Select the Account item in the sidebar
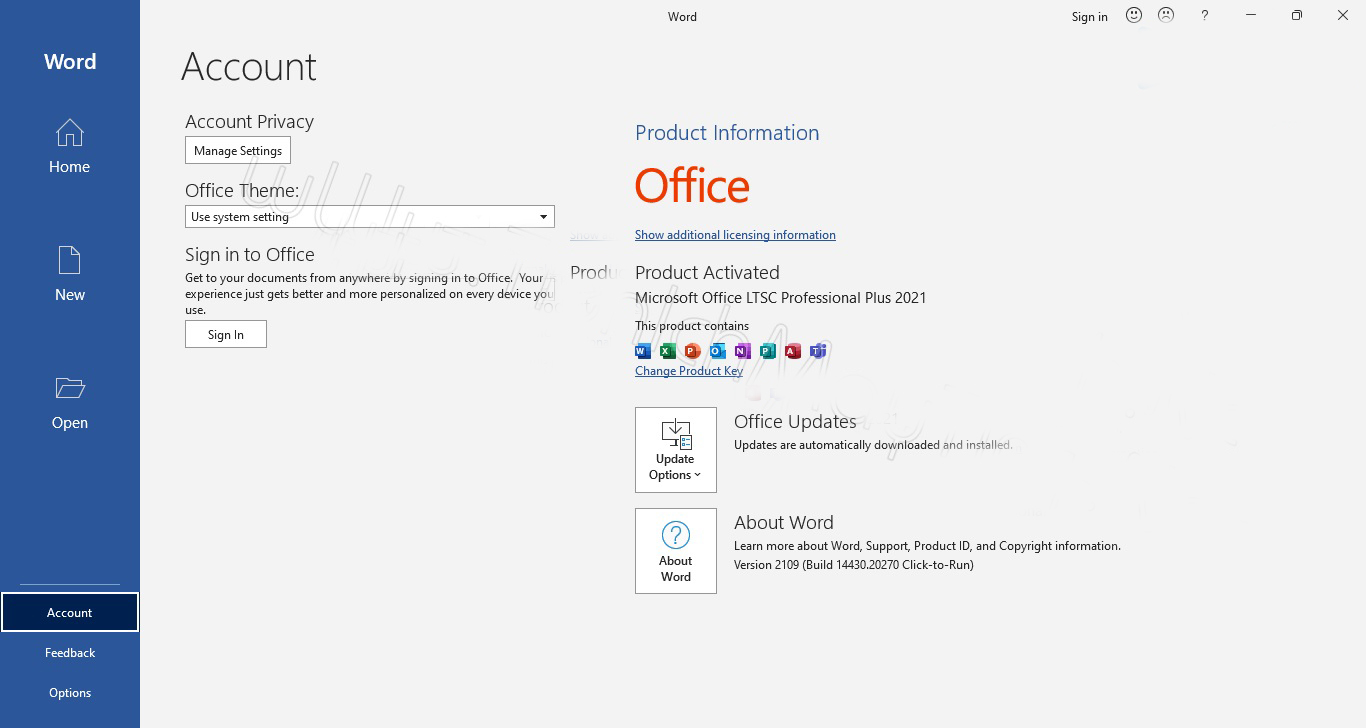 tap(69, 612)
